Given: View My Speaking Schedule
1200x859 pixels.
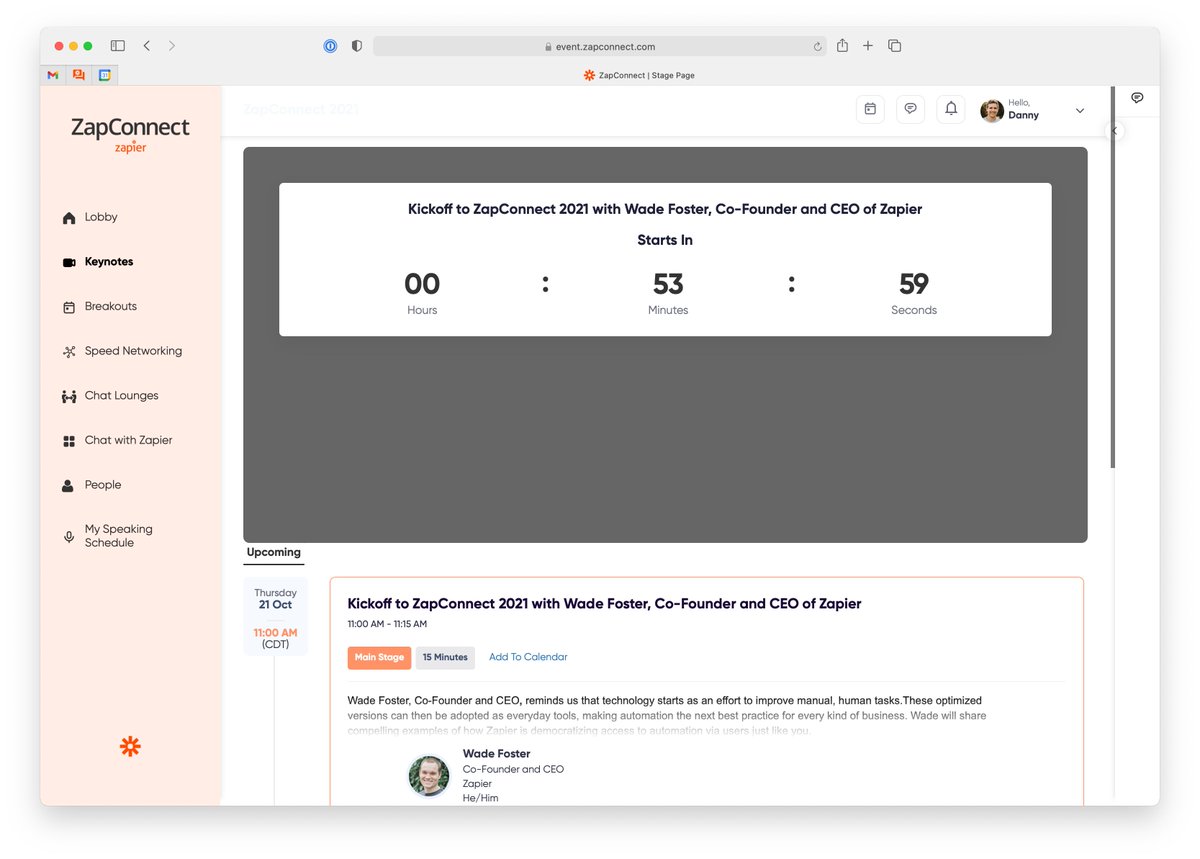Looking at the screenshot, I should (118, 536).
